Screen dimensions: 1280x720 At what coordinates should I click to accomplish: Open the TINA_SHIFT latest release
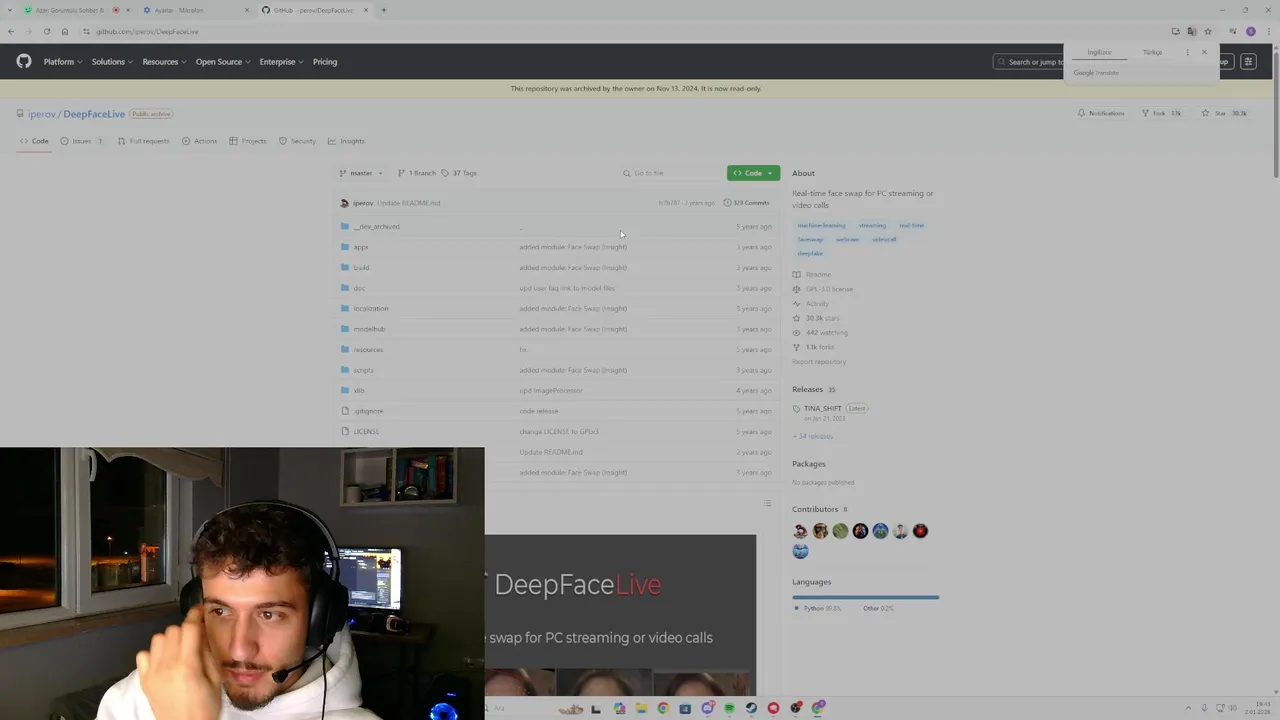click(822, 408)
